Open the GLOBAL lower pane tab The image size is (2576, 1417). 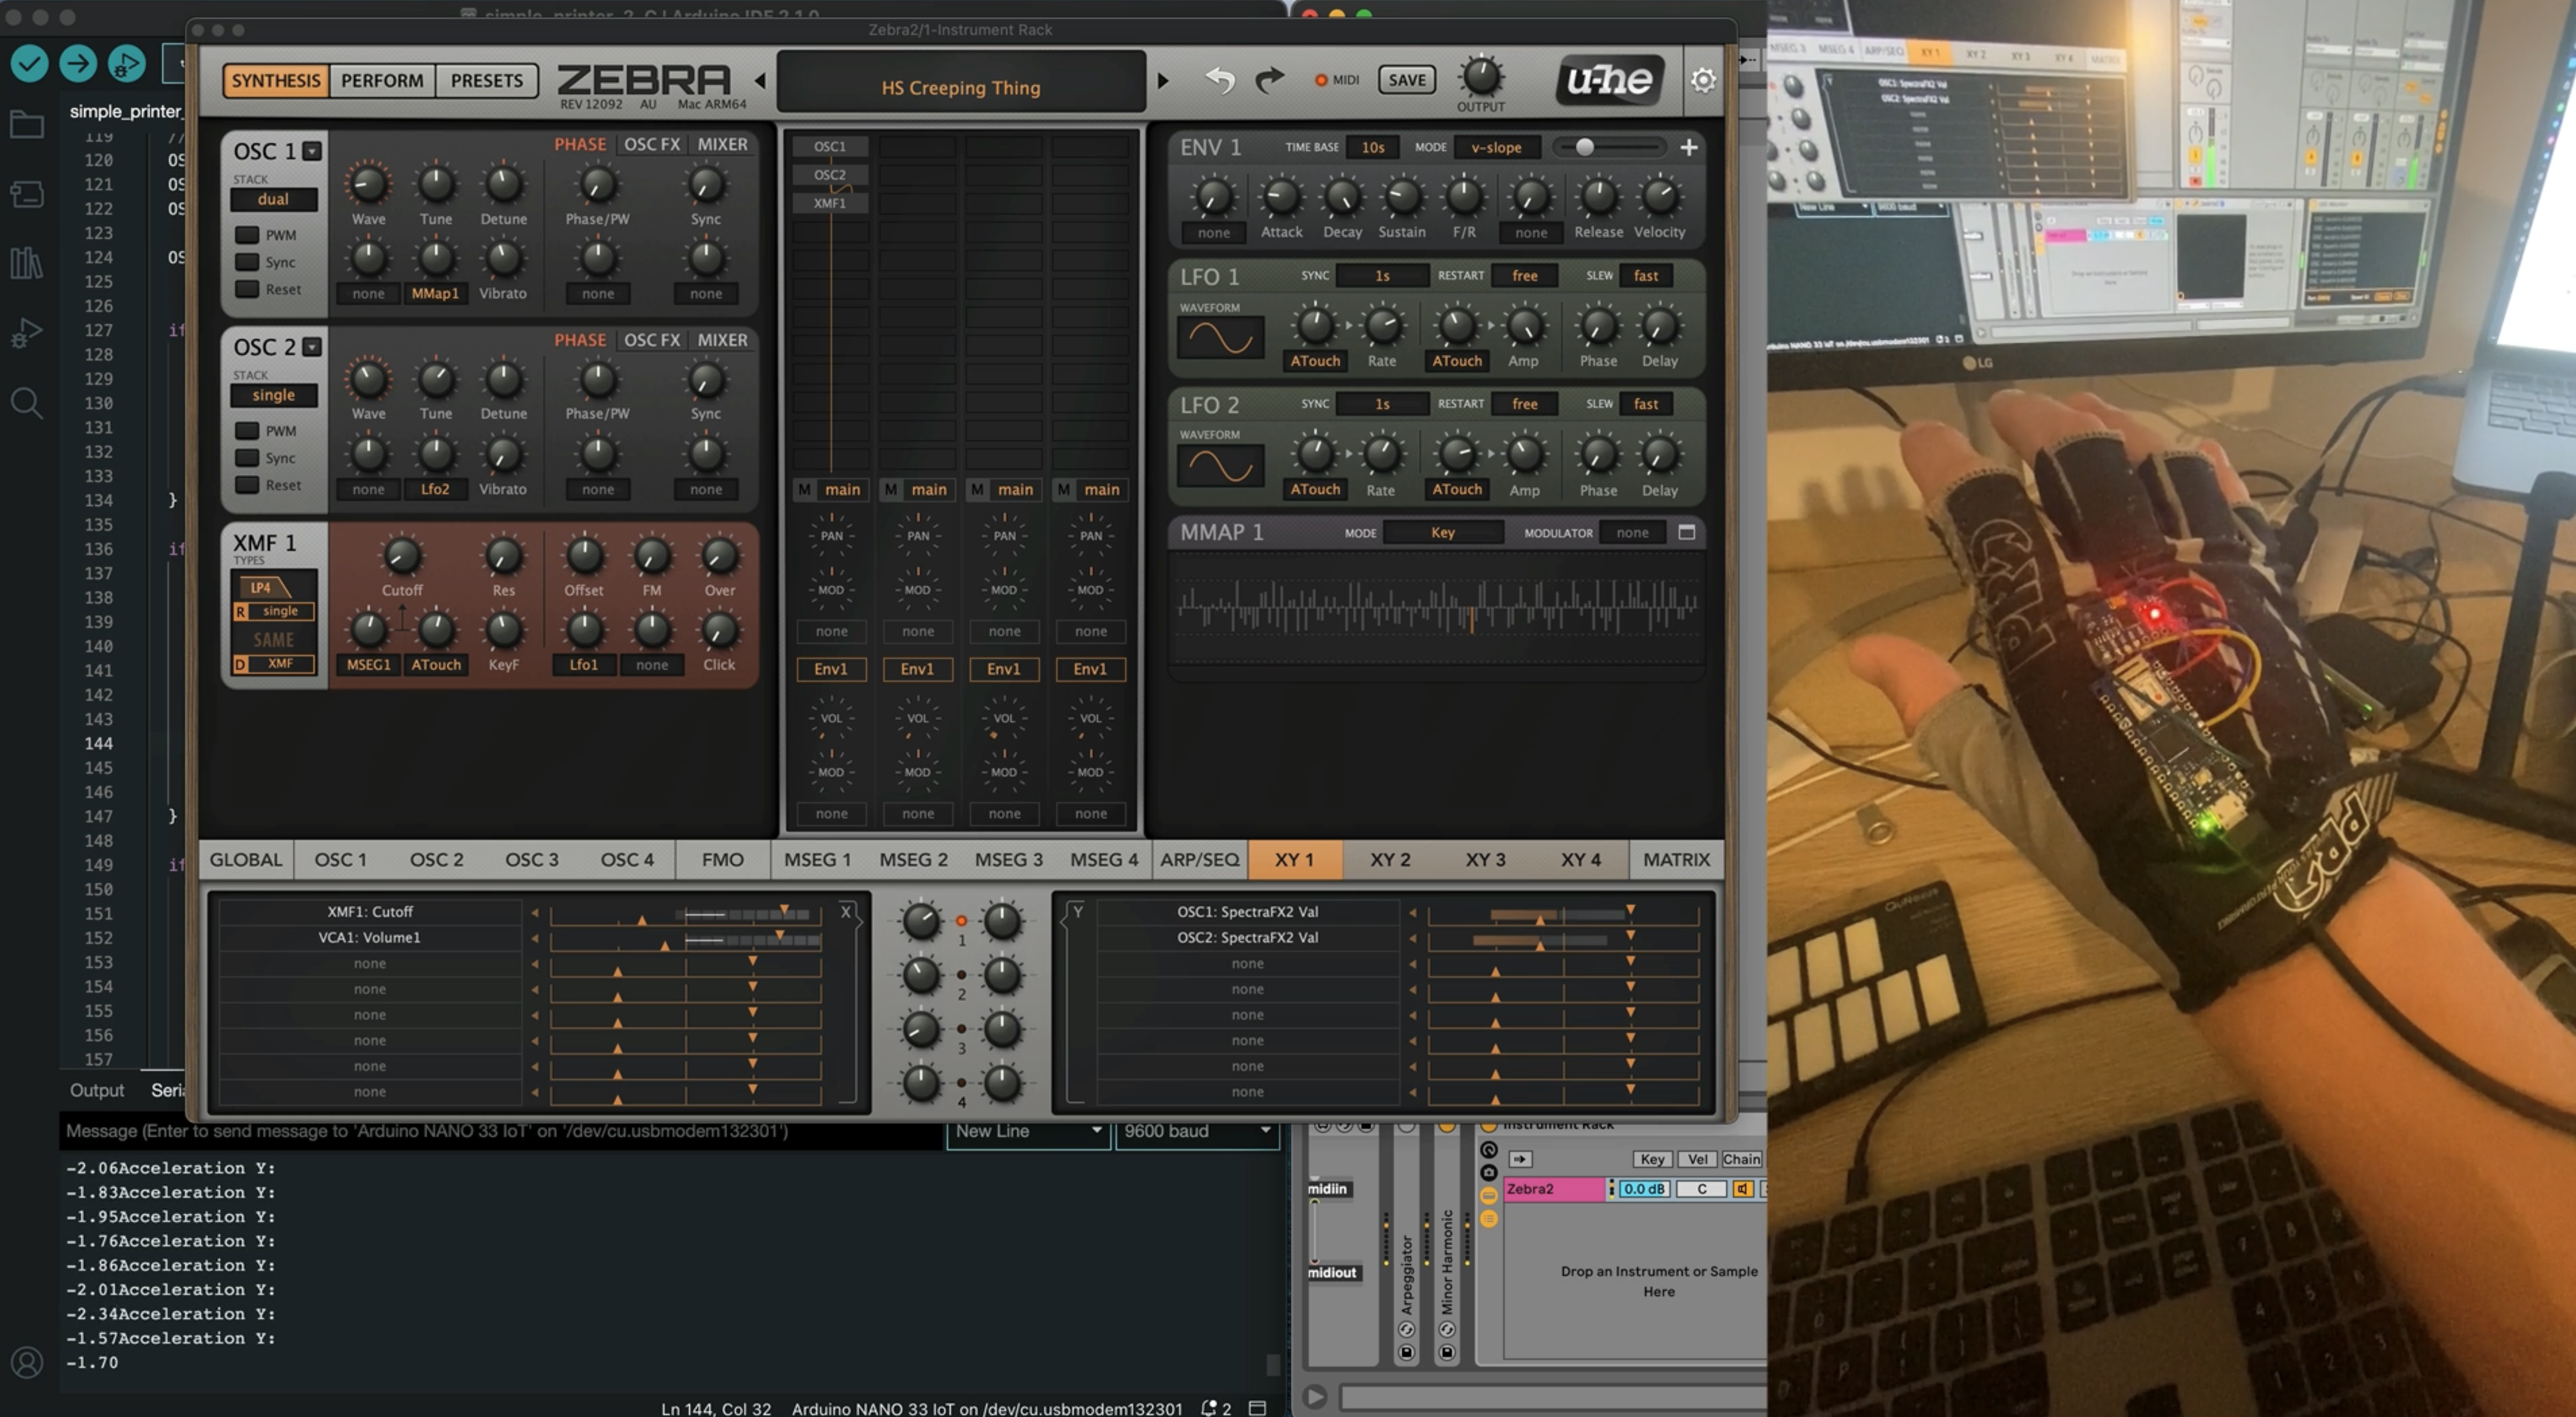[x=246, y=859]
